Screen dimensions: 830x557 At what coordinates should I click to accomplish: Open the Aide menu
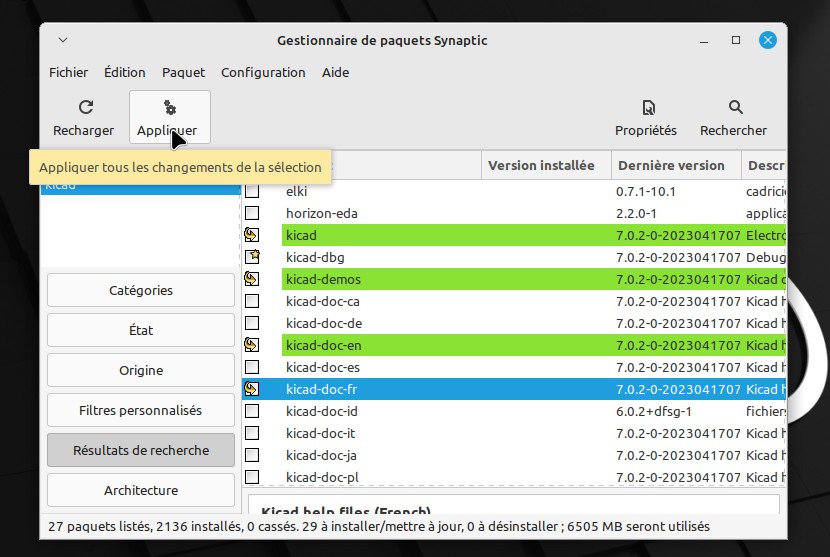pyautogui.click(x=335, y=73)
